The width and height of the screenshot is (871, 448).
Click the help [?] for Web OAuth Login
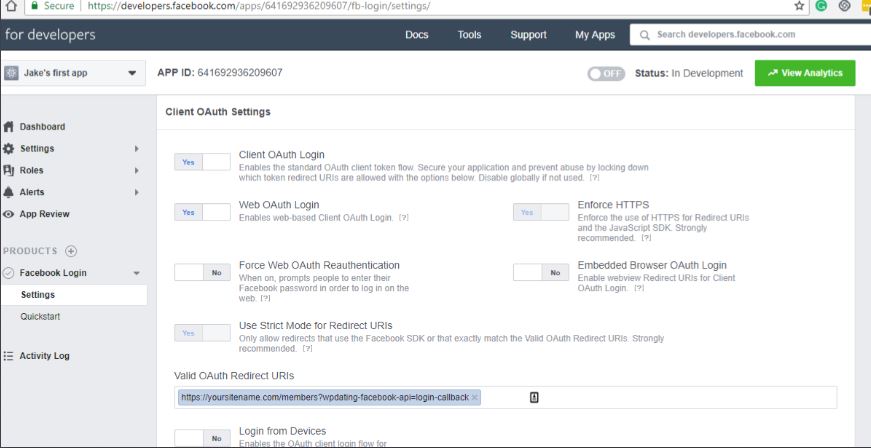(x=403, y=218)
